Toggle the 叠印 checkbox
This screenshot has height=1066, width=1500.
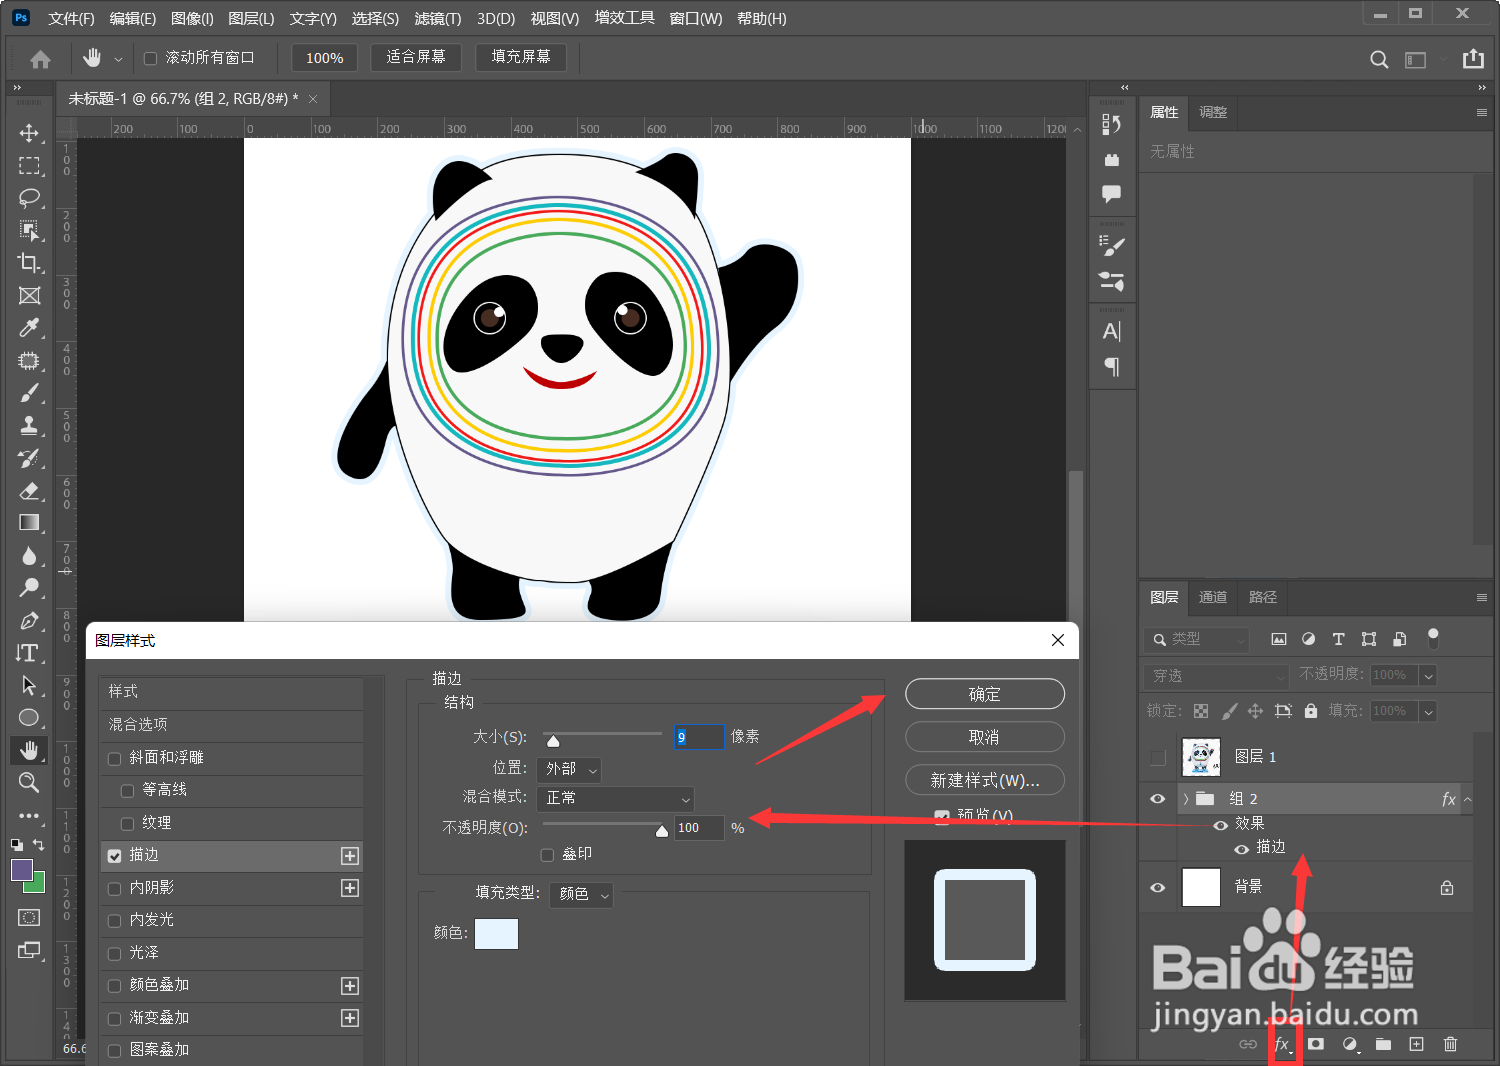pos(547,855)
